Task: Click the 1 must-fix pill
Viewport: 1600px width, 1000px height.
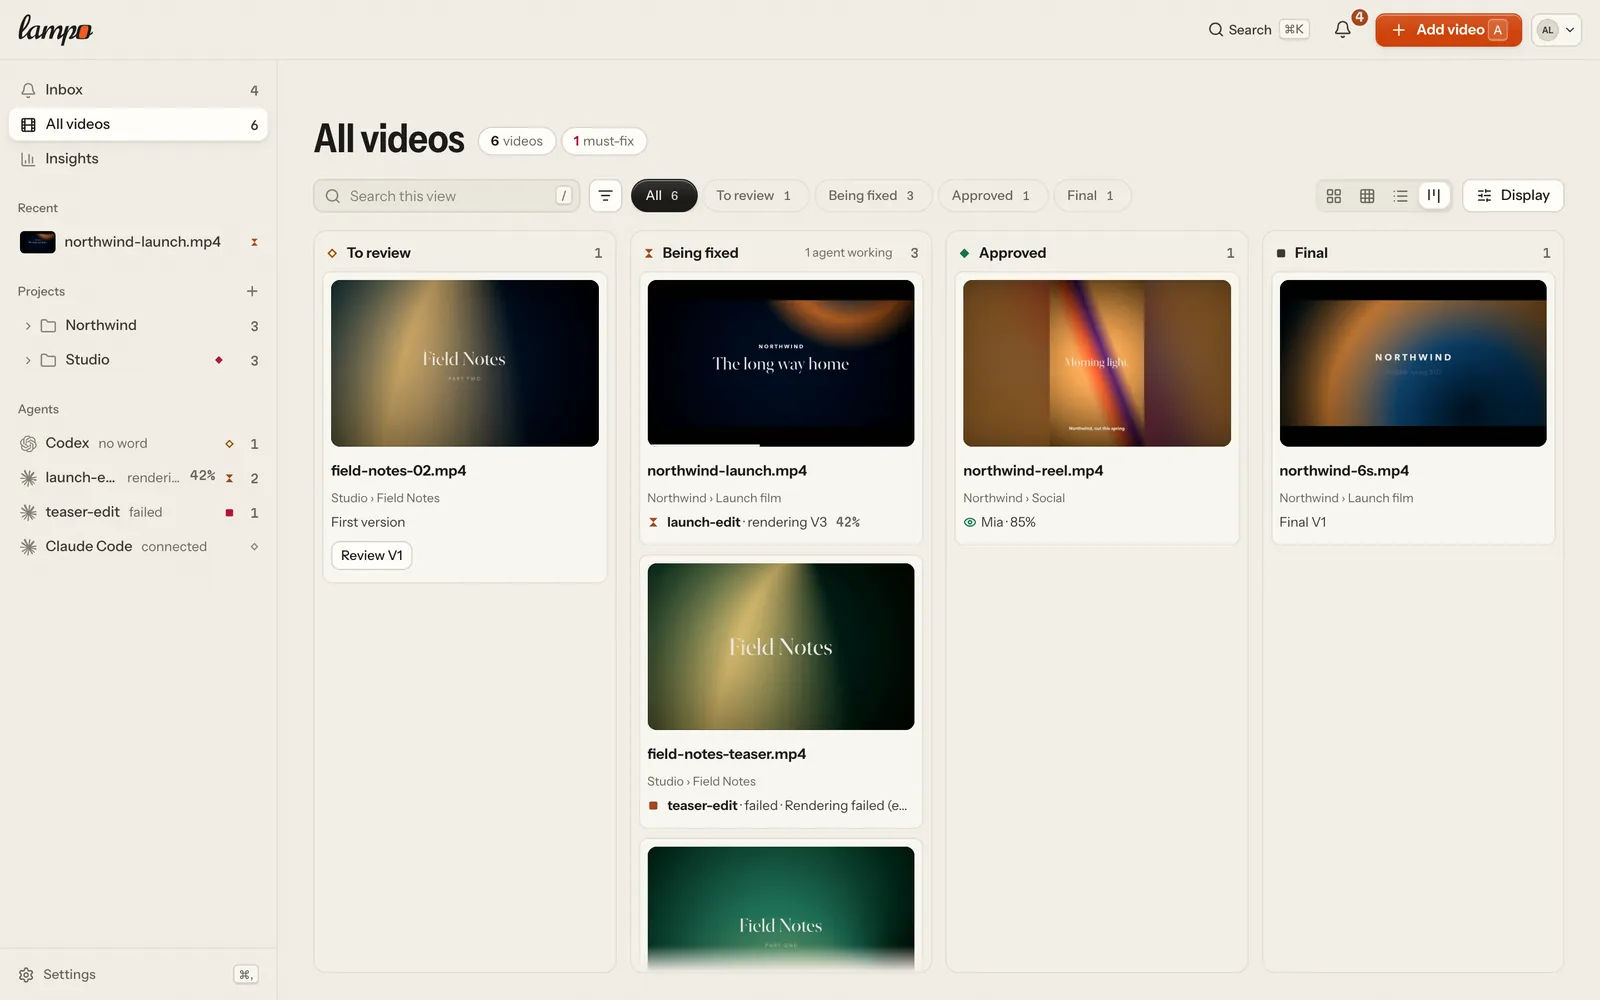Action: (x=604, y=141)
